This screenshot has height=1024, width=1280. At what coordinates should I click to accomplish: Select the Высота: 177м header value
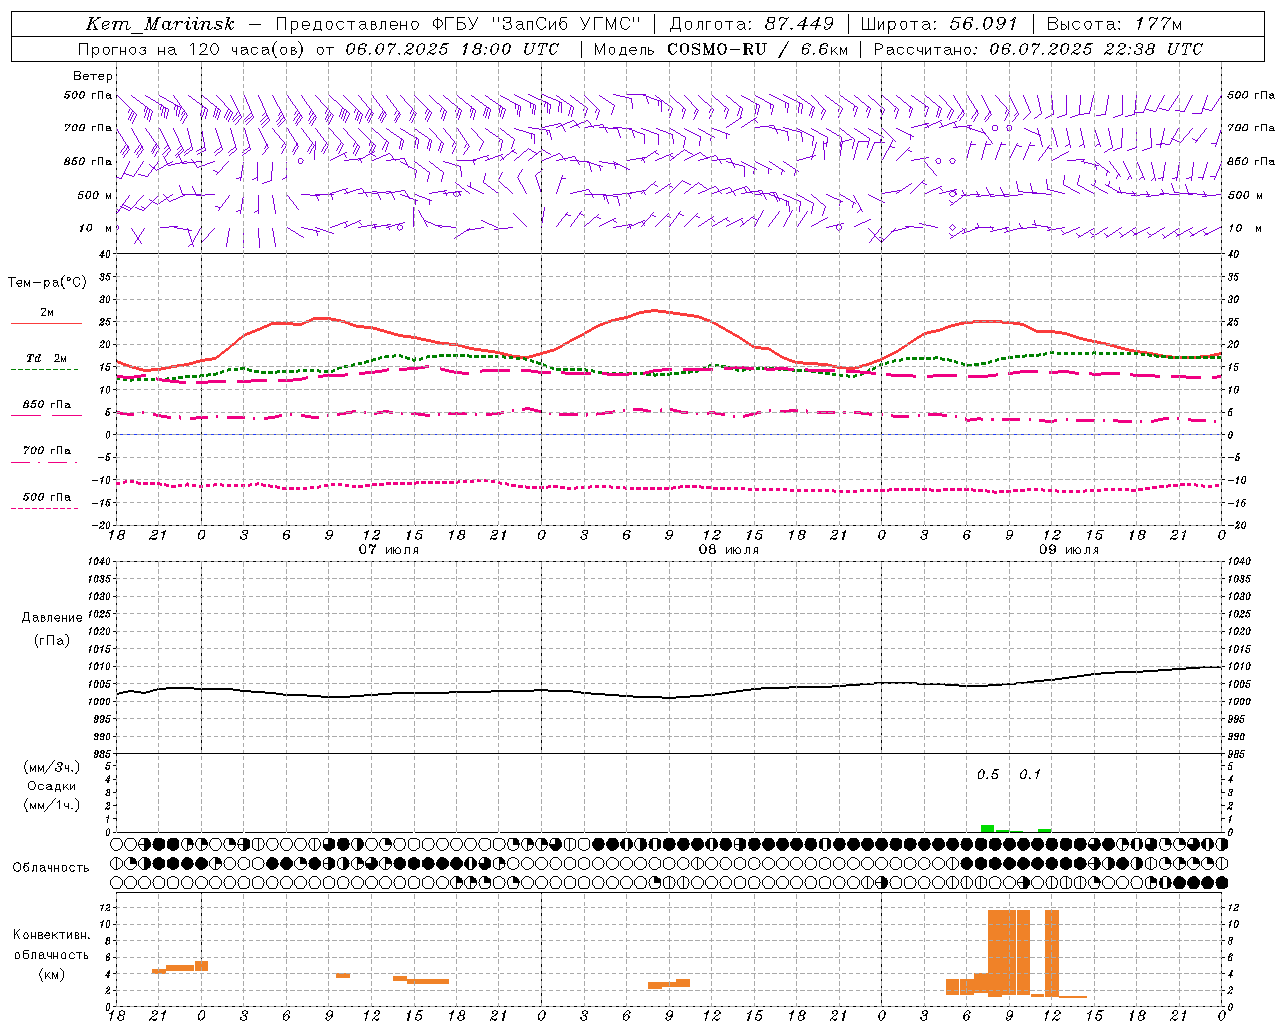pyautogui.click(x=1113, y=24)
